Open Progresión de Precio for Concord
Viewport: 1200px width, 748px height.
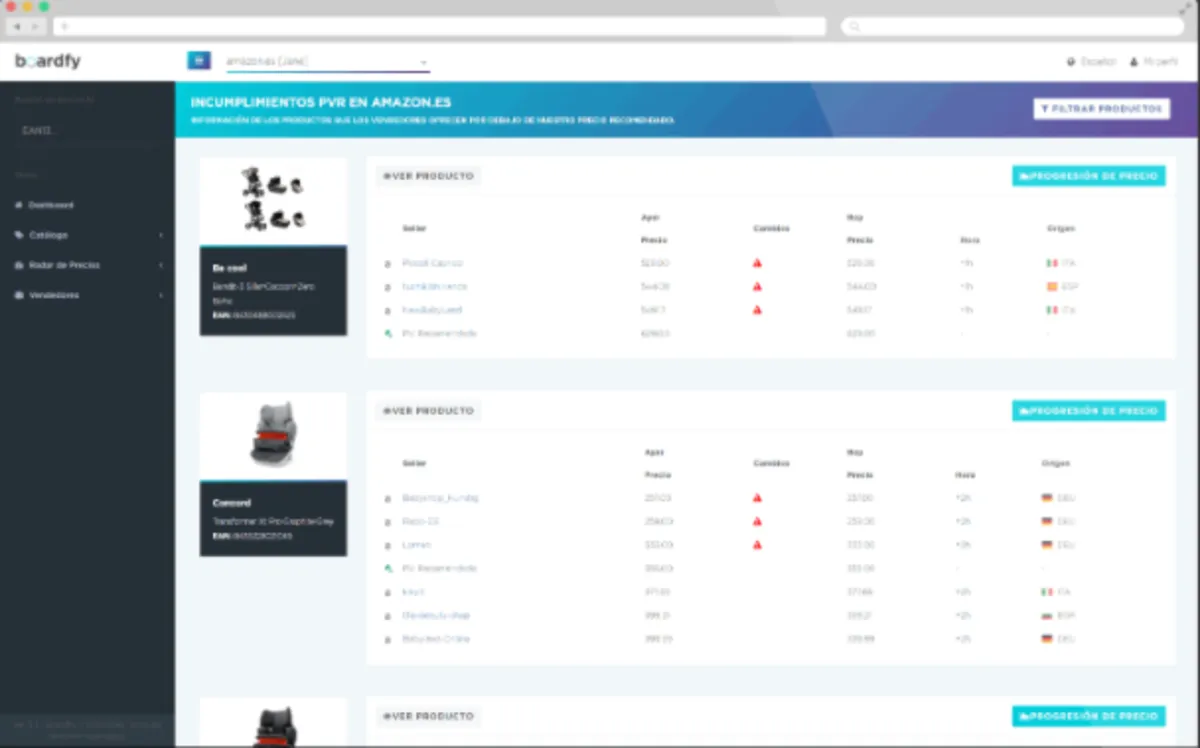pyautogui.click(x=1088, y=411)
